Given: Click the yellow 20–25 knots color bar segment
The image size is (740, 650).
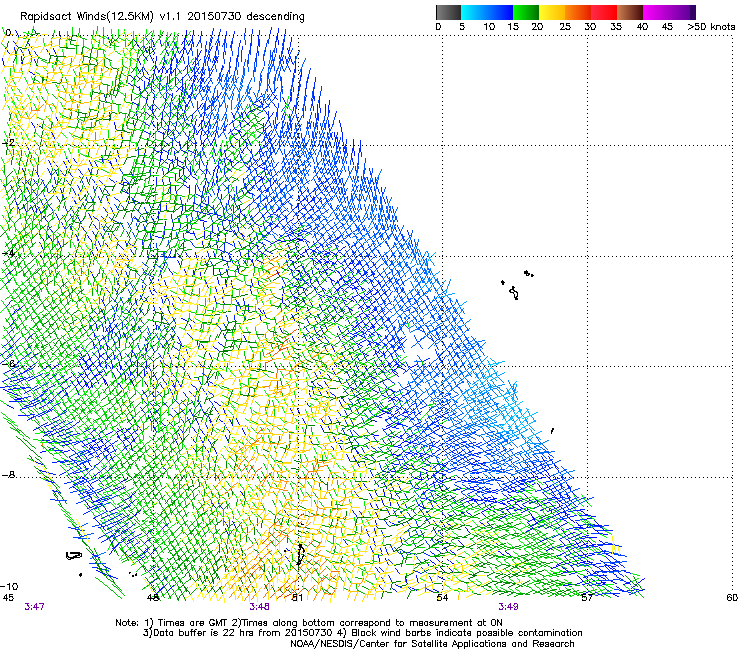Looking at the screenshot, I should tap(552, 12).
